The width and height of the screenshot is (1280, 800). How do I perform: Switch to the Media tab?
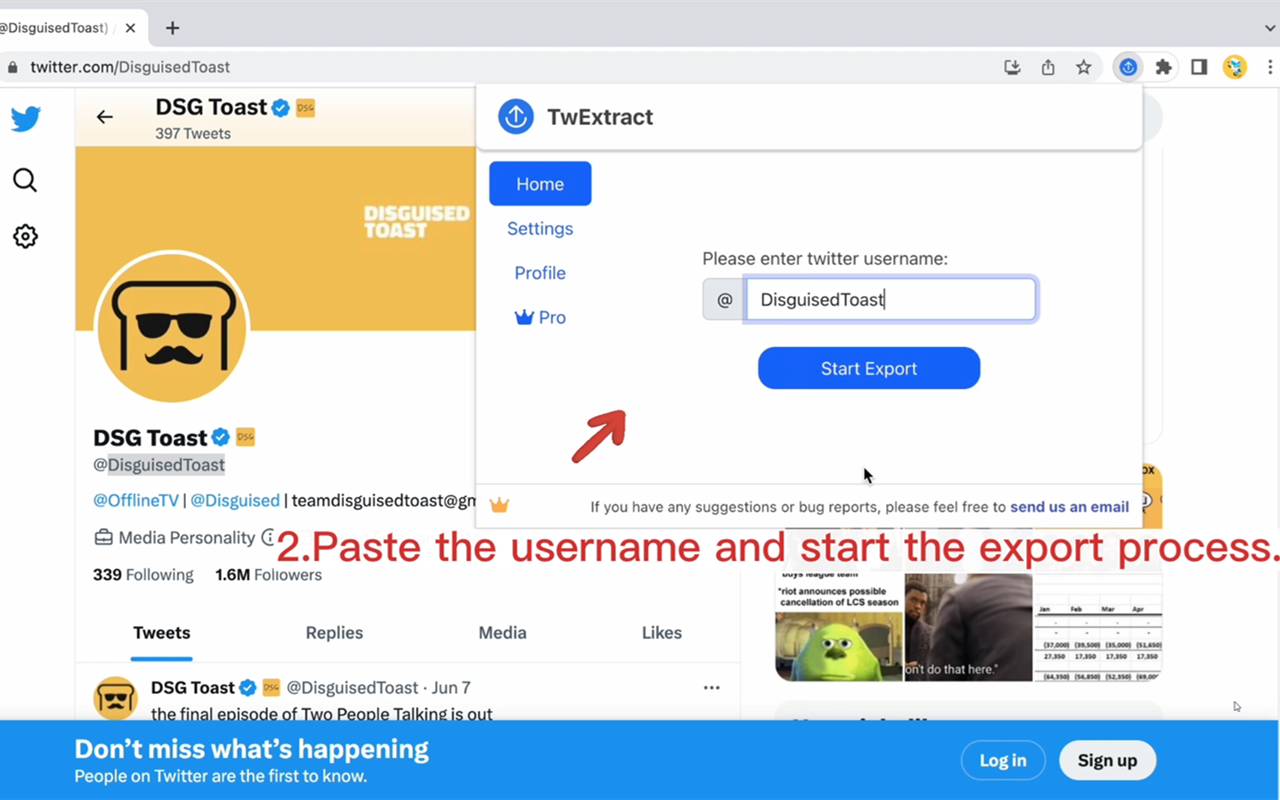502,632
